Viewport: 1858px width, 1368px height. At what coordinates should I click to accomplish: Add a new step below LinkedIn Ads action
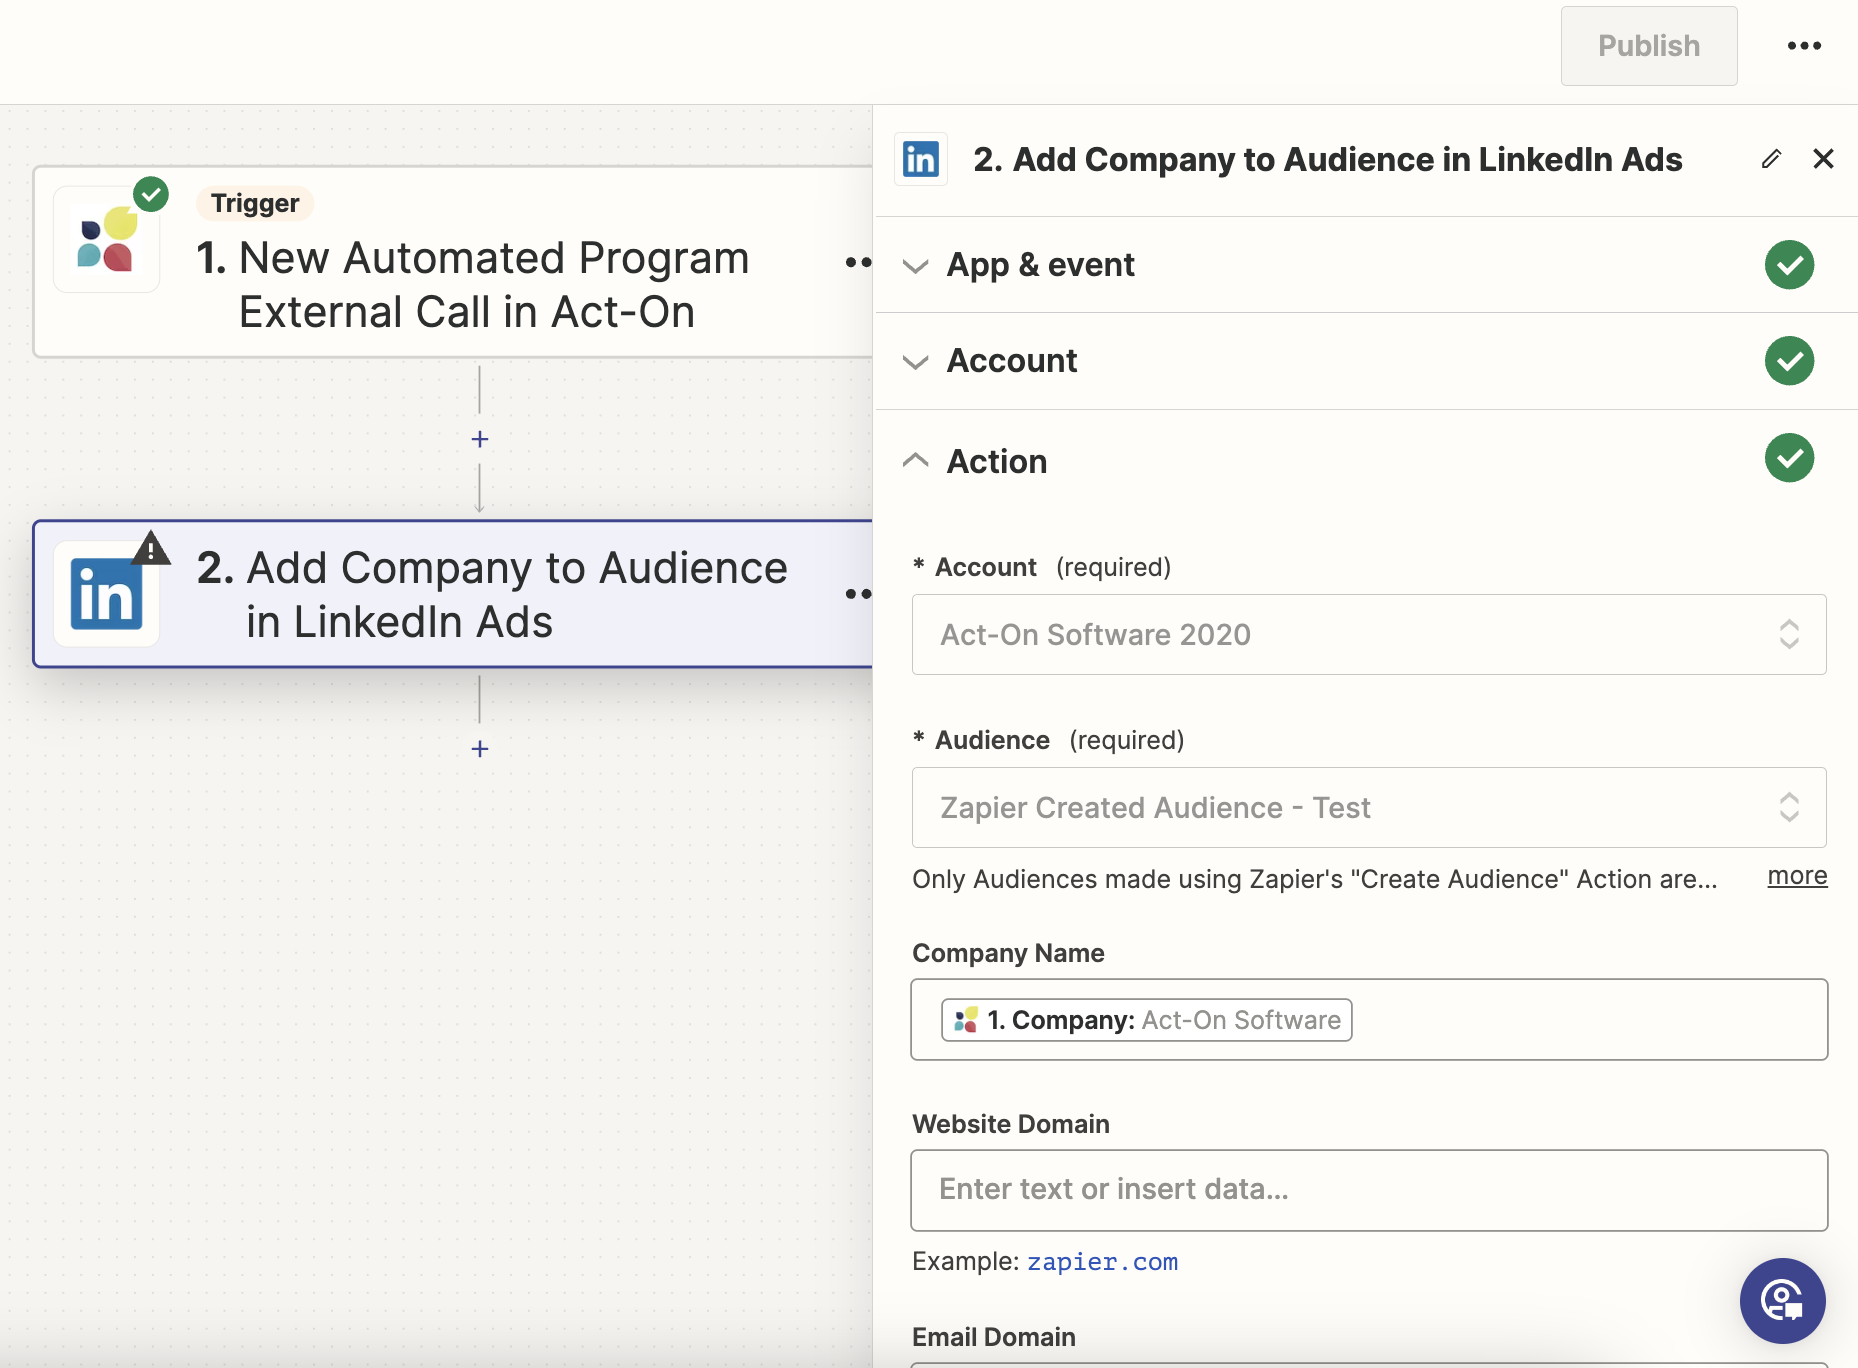point(480,749)
